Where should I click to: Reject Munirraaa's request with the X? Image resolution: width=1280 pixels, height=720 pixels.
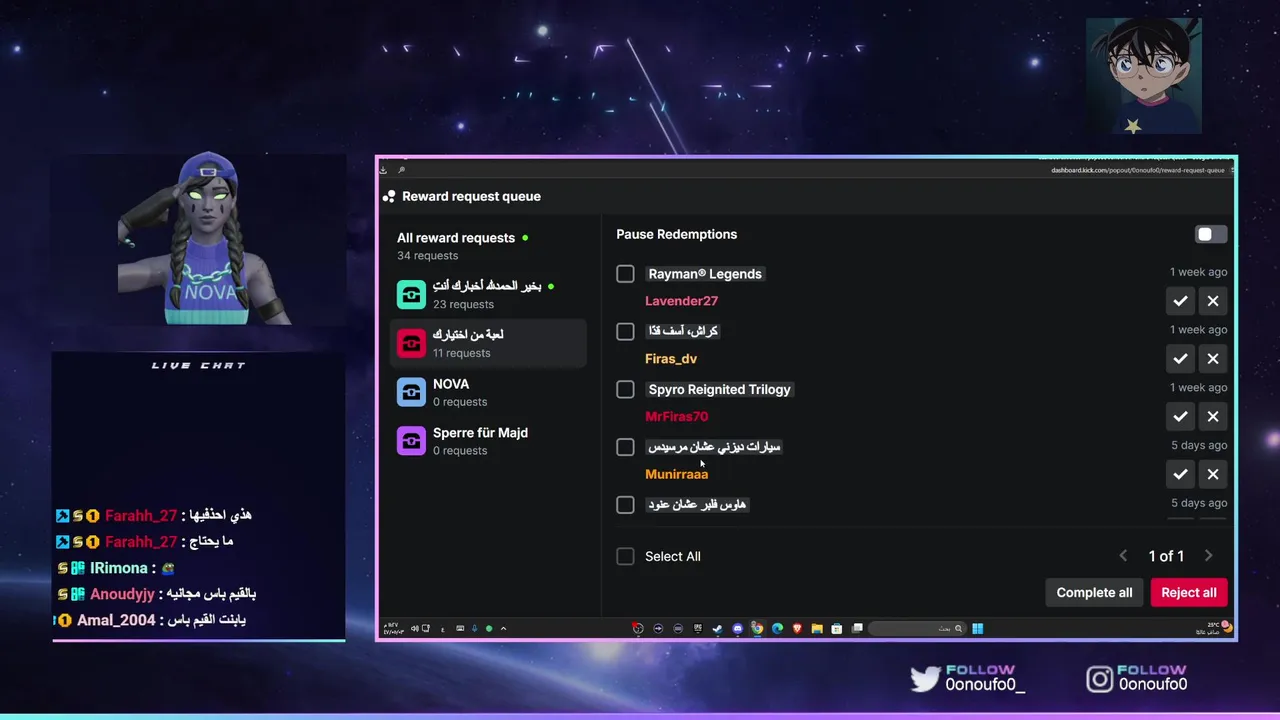click(1213, 474)
